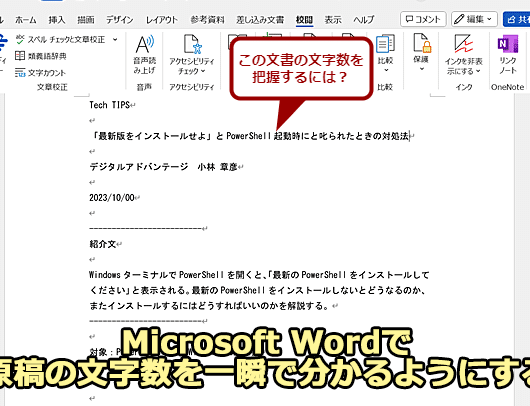Click the 保護 protect document icon
Viewport: 530px width, 406px height.
click(x=422, y=43)
